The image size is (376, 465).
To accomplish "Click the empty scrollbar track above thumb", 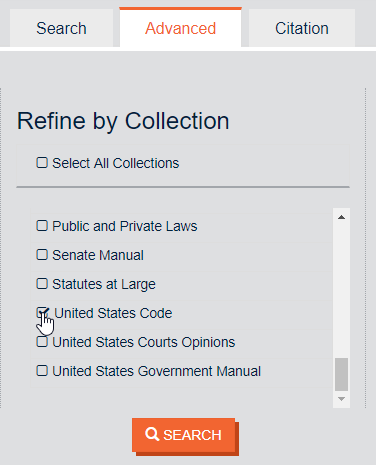I will point(341,291).
